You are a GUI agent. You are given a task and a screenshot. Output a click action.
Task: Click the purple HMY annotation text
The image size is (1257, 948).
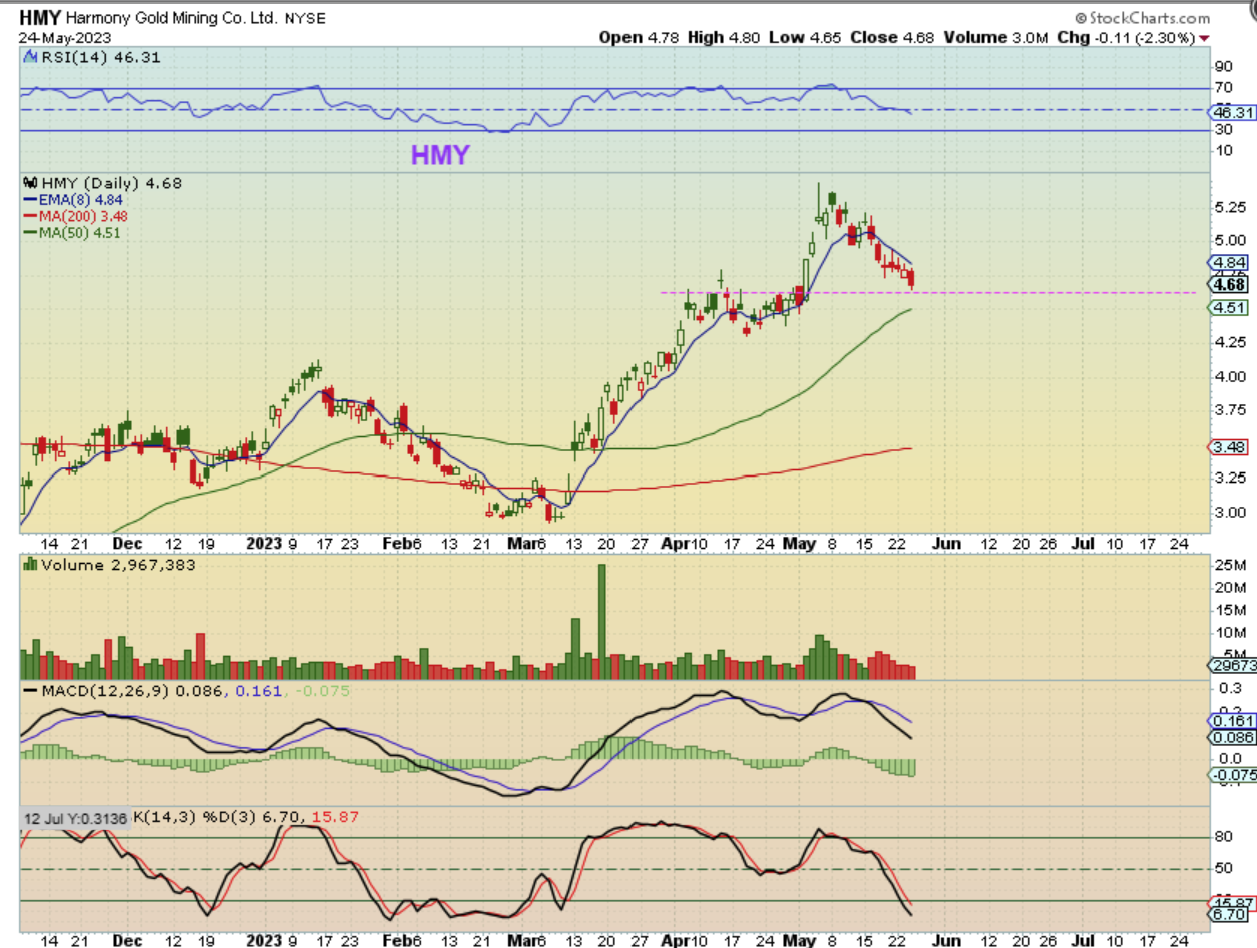pyautogui.click(x=439, y=155)
